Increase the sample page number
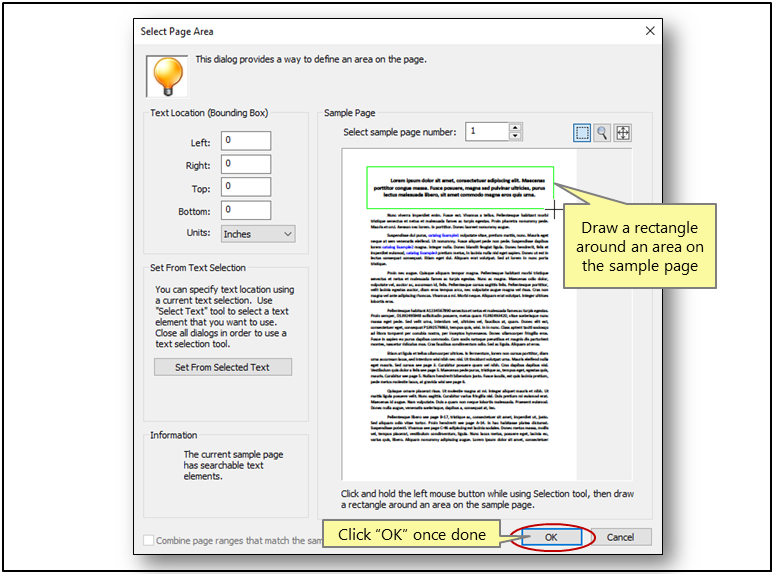773x574 pixels. [x=515, y=127]
